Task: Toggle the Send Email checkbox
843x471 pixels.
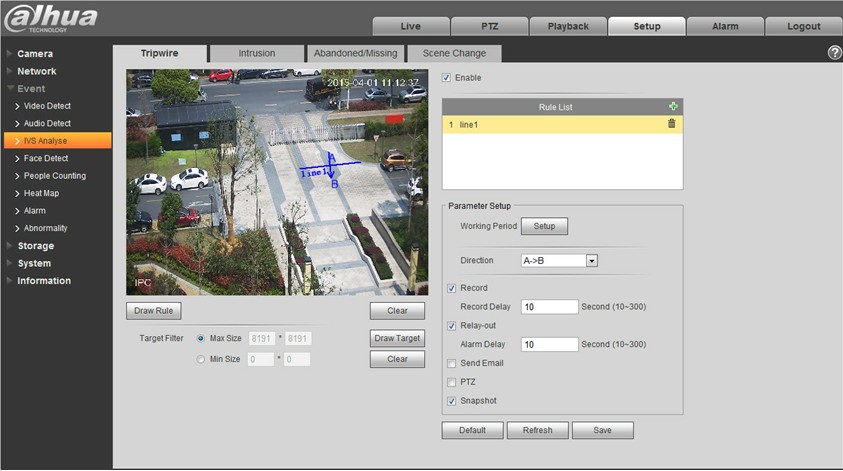Action: [x=452, y=363]
